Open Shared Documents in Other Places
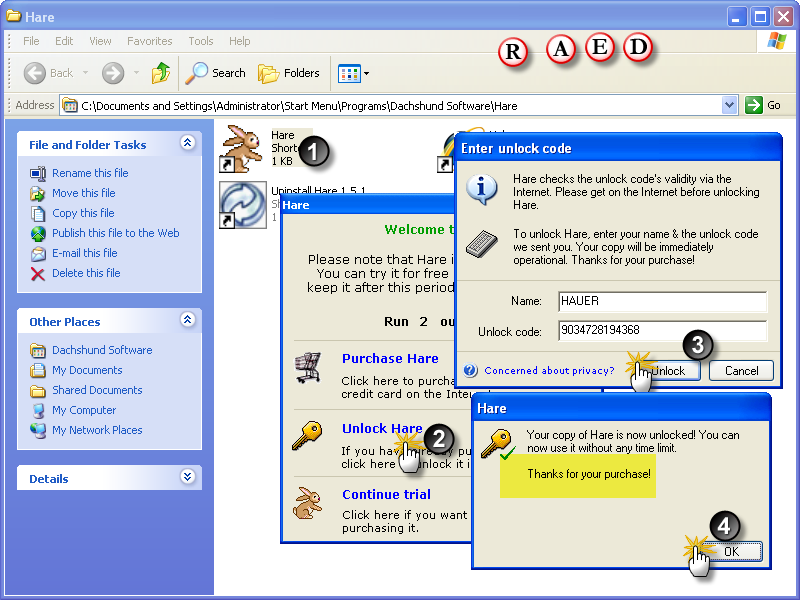The image size is (800, 600). pyautogui.click(x=97, y=390)
